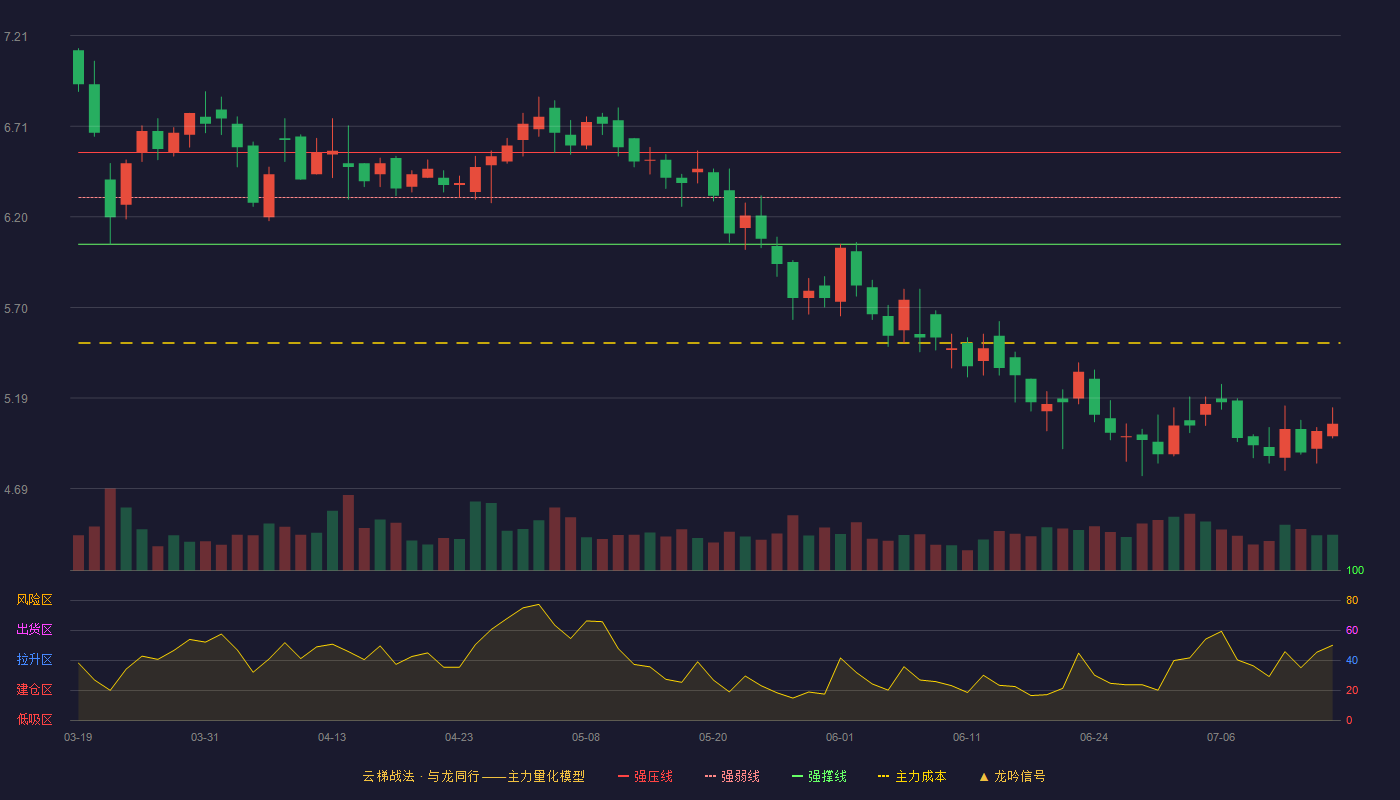Select the 拉升区 zone label
This screenshot has width=1400, height=800.
click(x=34, y=660)
